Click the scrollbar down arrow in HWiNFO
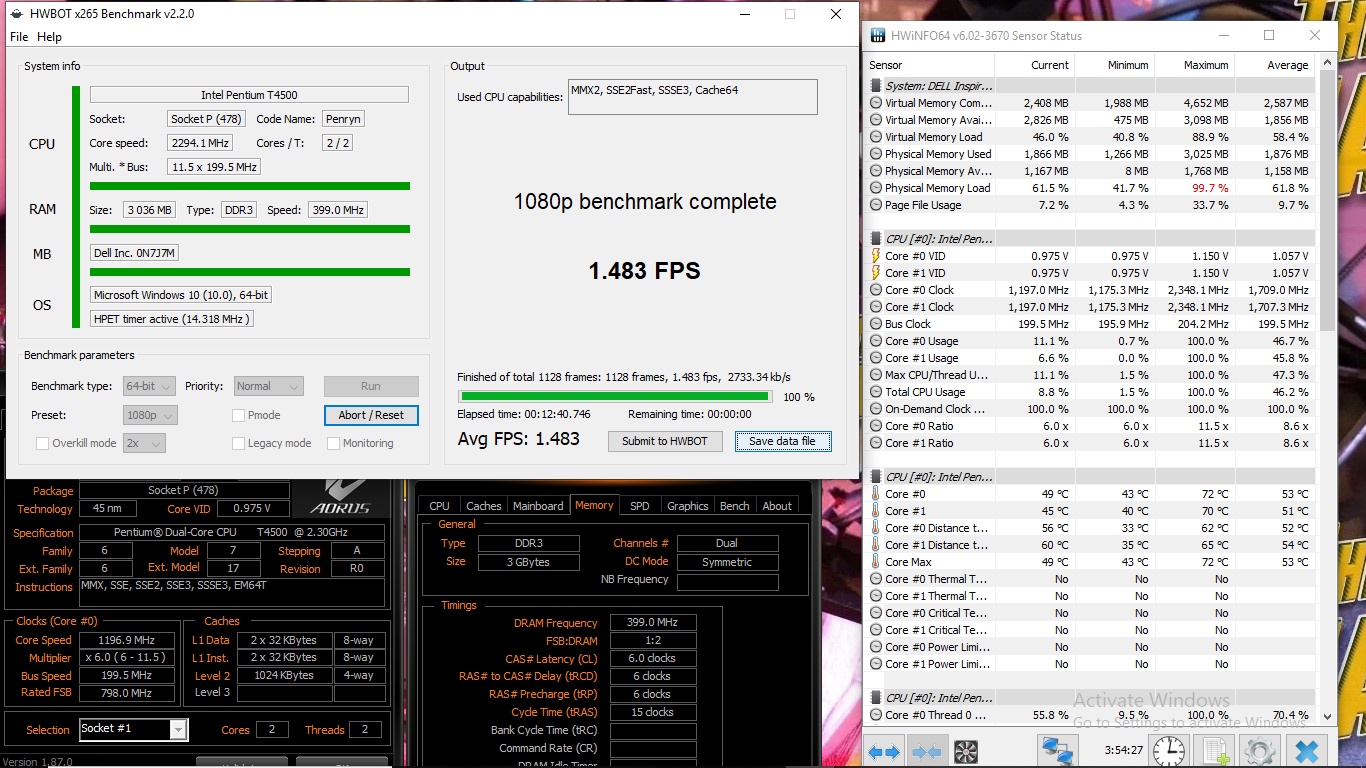Image resolution: width=1366 pixels, height=768 pixels. [x=1328, y=715]
